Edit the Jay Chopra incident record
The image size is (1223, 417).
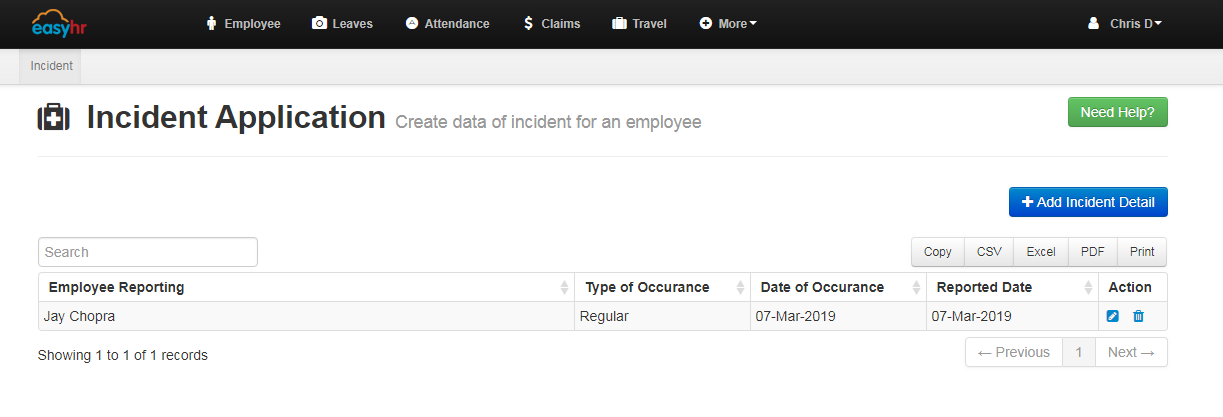click(x=1113, y=317)
